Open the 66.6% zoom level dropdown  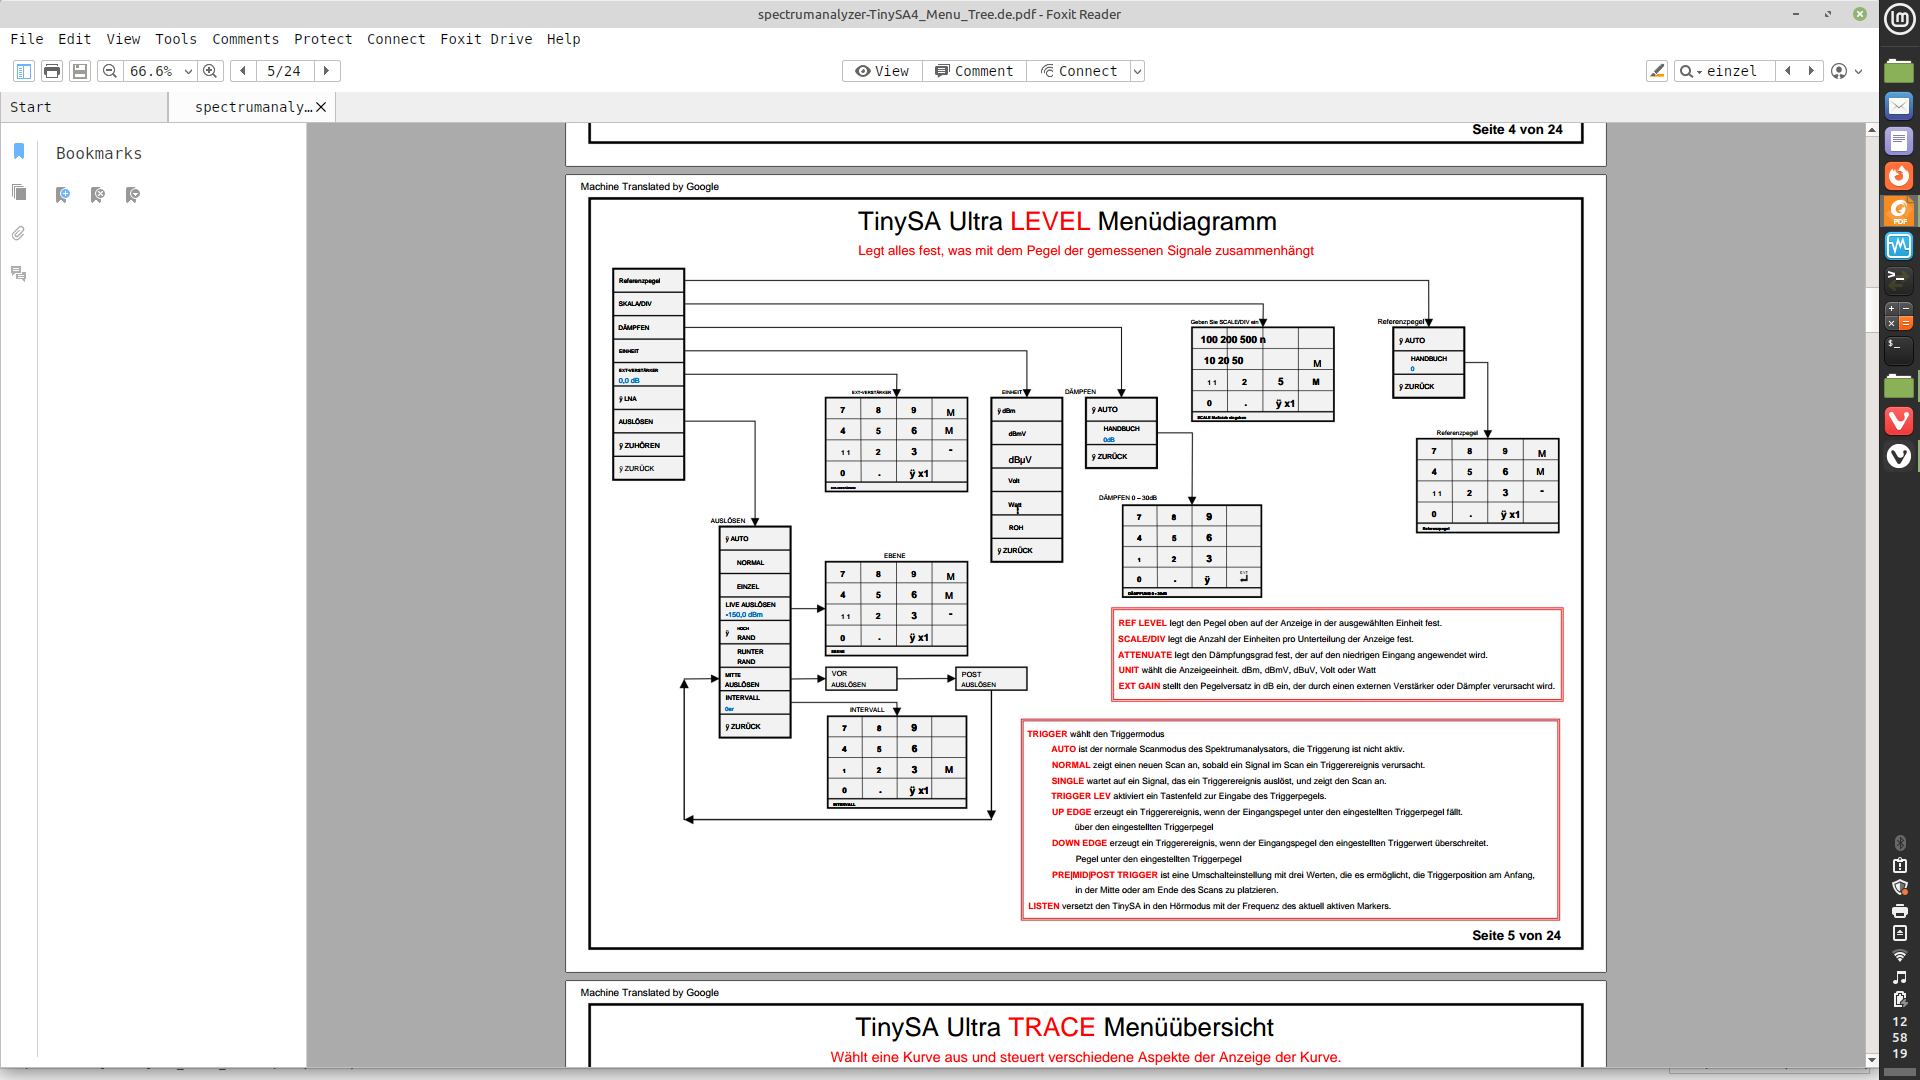point(188,71)
